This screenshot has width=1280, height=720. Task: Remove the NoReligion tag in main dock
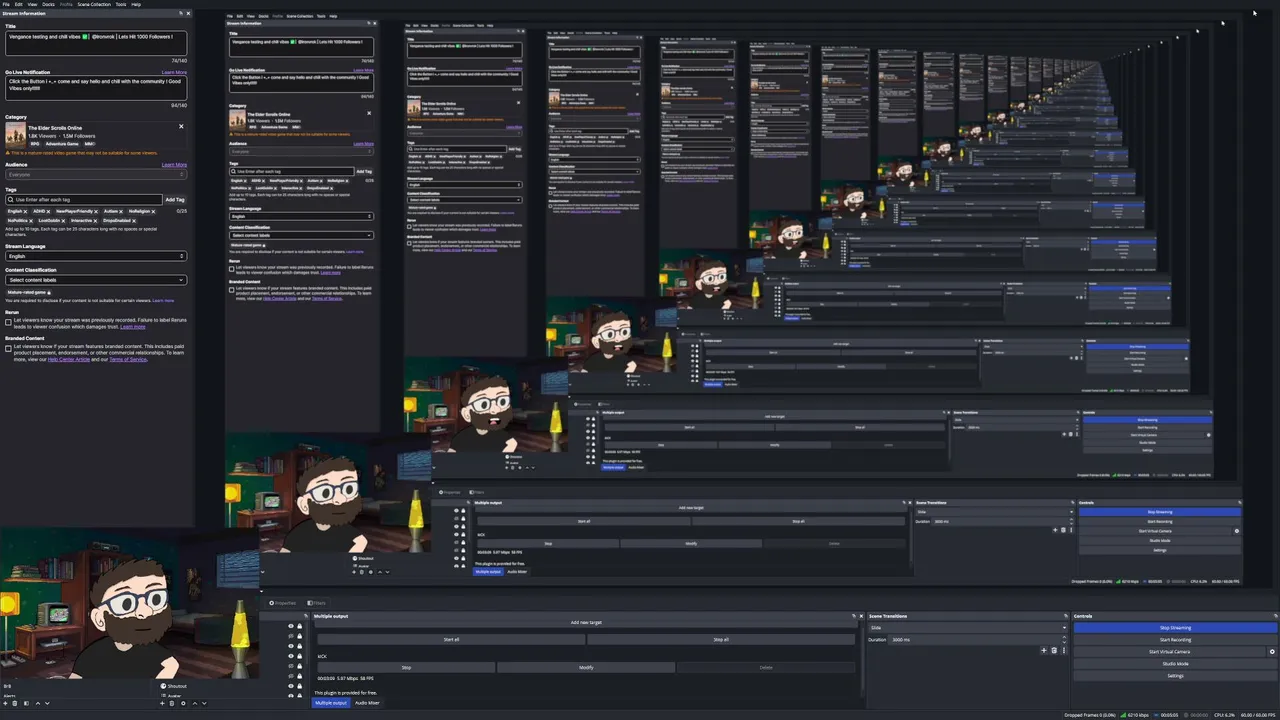click(153, 212)
